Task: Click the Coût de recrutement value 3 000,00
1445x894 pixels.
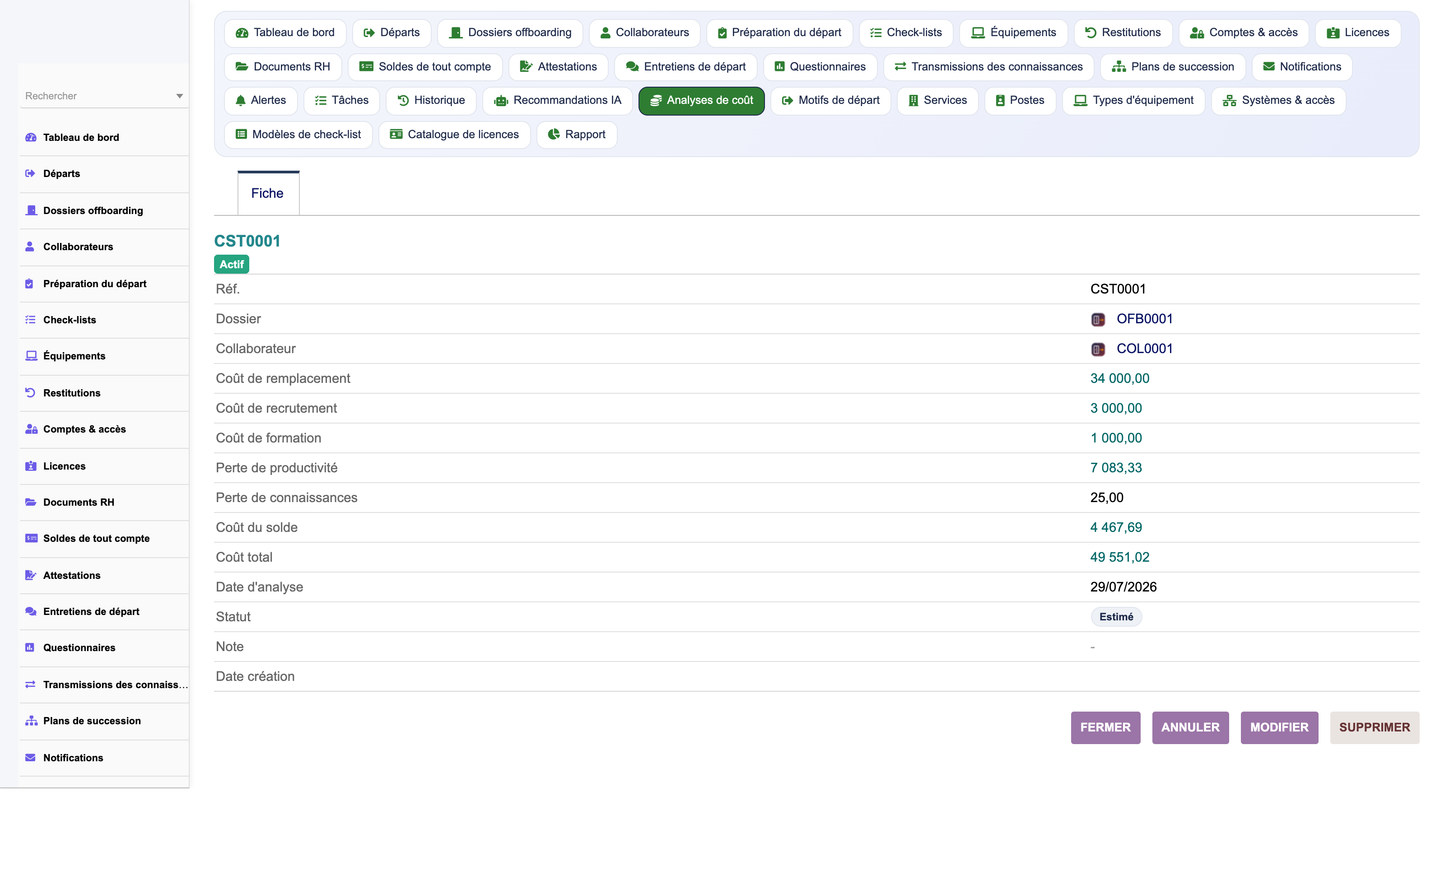Action: 1116,409
